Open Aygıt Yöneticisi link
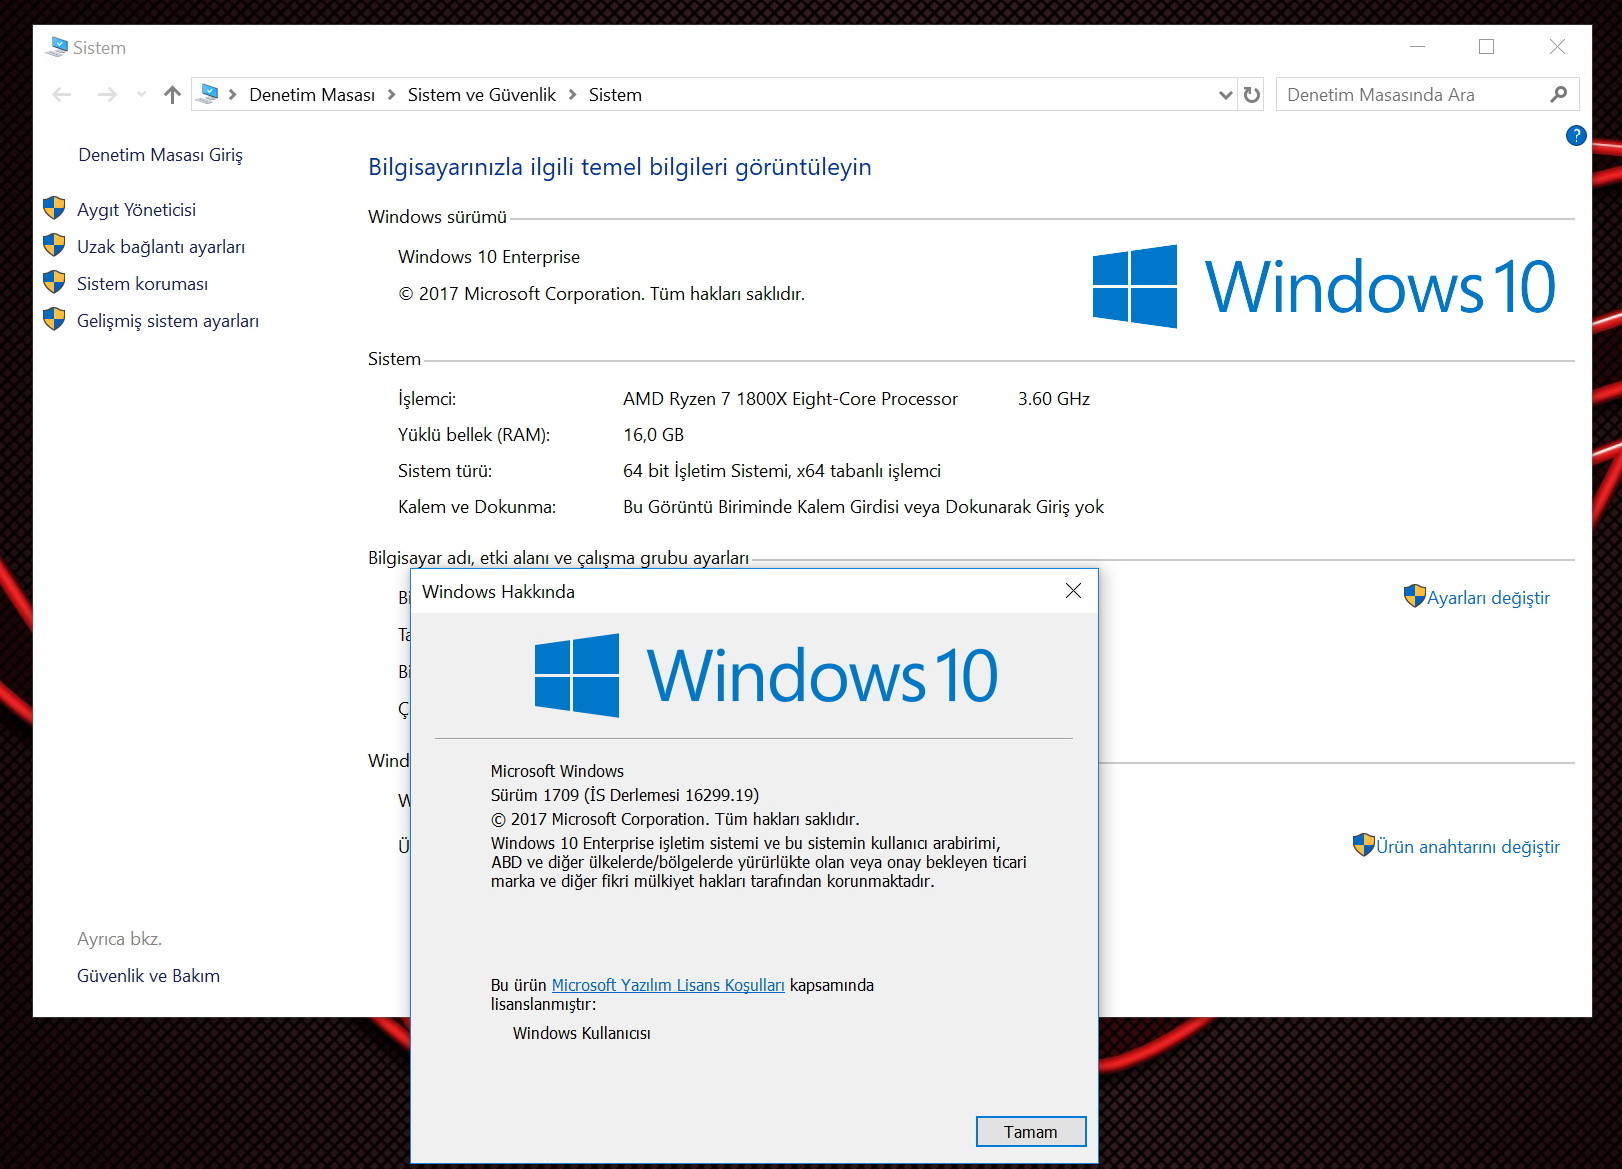Screen dimensions: 1622x1169 [x=136, y=210]
